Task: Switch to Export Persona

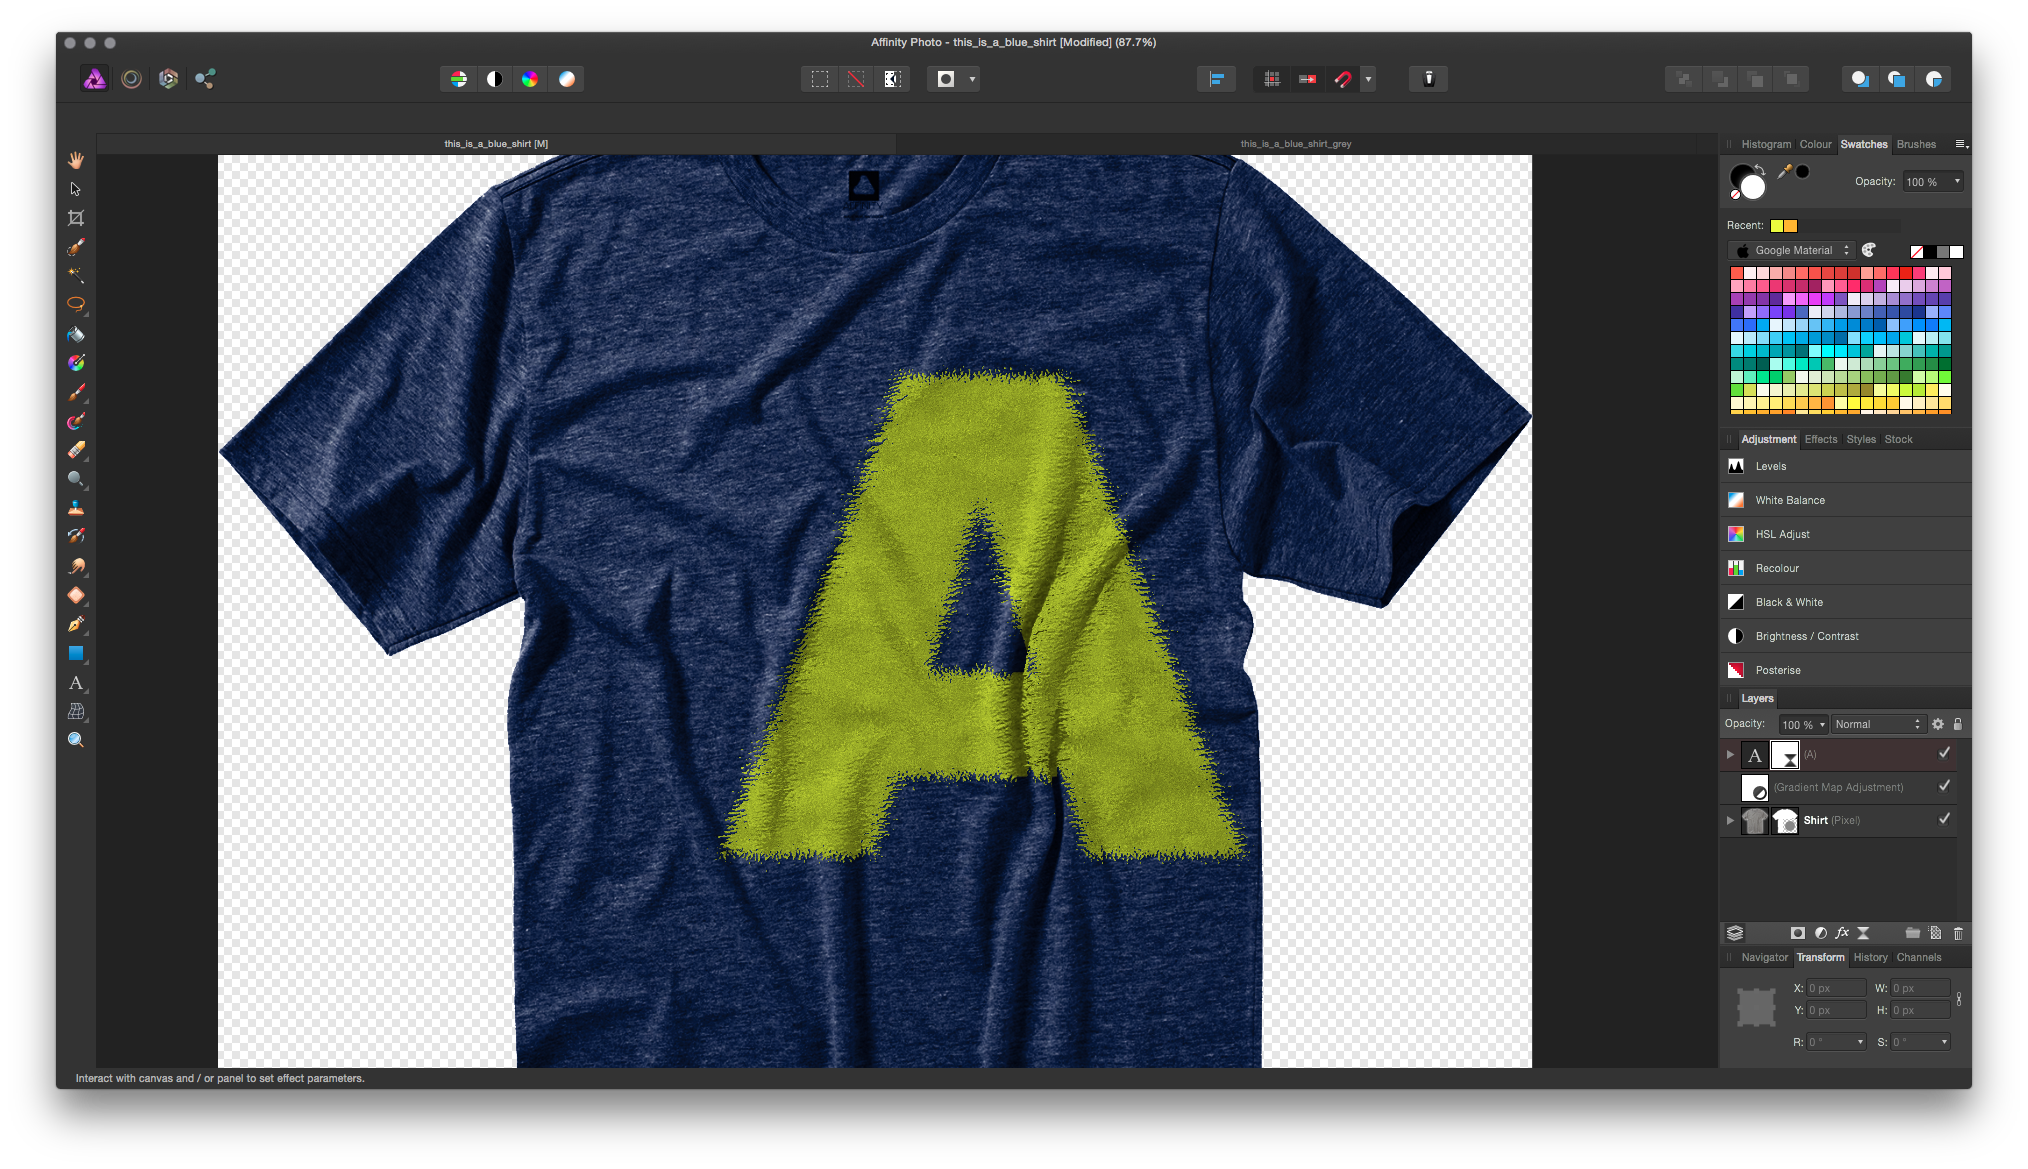Action: coord(205,79)
